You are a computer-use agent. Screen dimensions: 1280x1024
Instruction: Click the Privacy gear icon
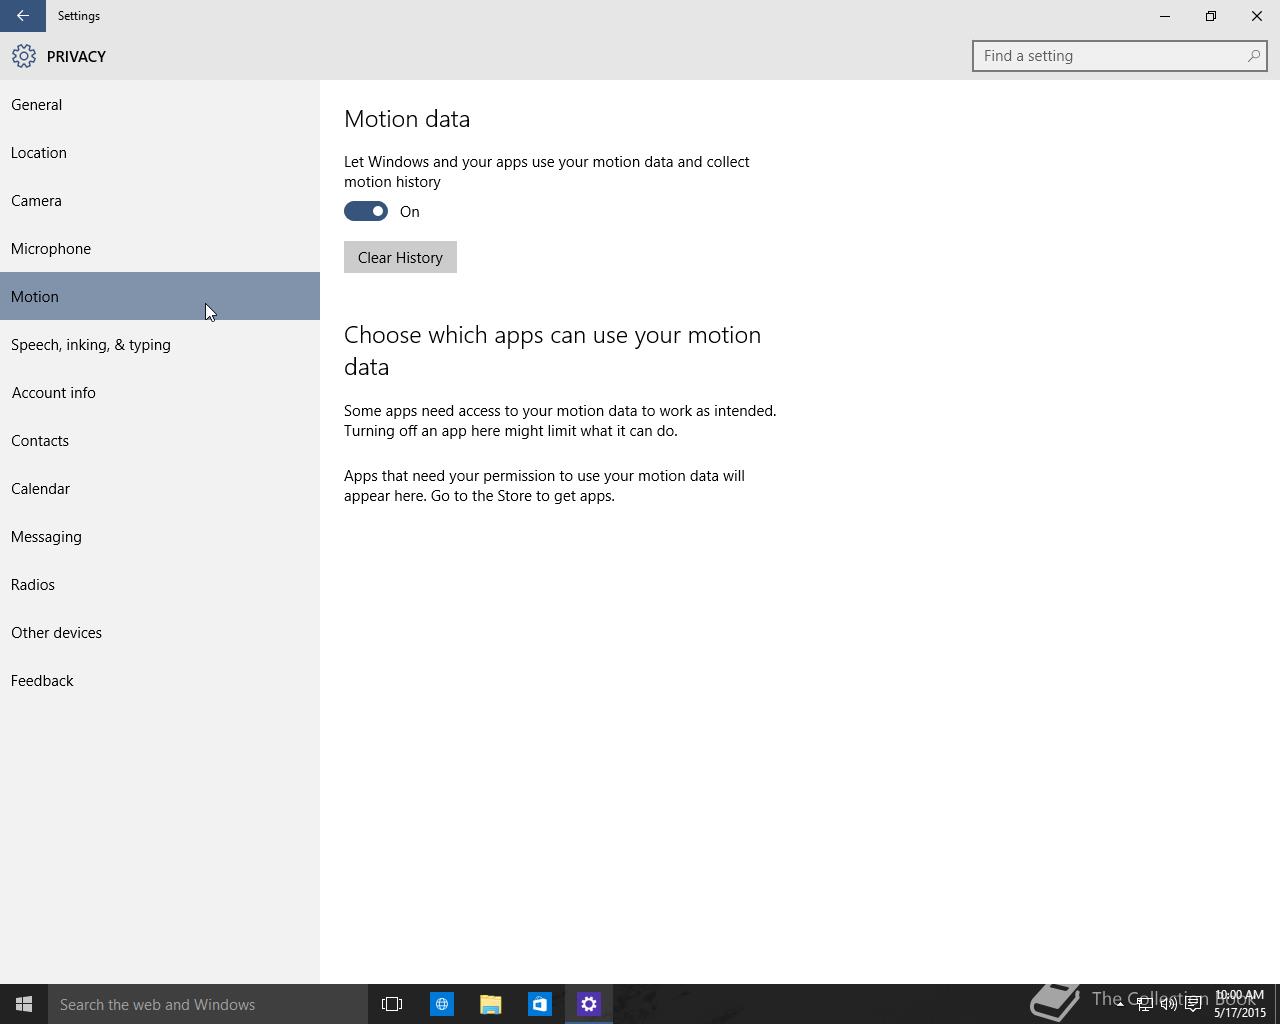coord(24,56)
